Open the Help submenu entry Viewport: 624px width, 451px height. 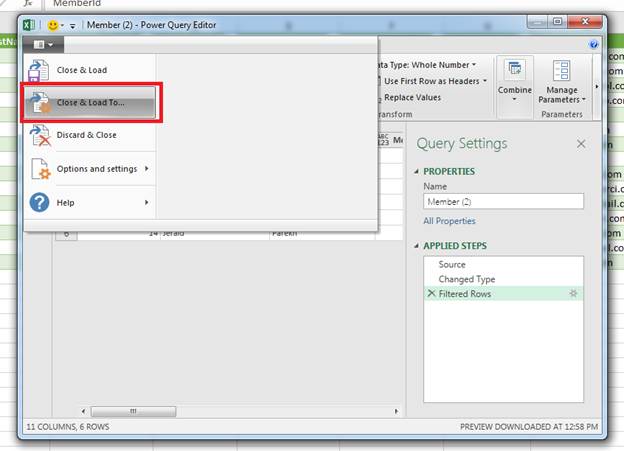[x=90, y=203]
